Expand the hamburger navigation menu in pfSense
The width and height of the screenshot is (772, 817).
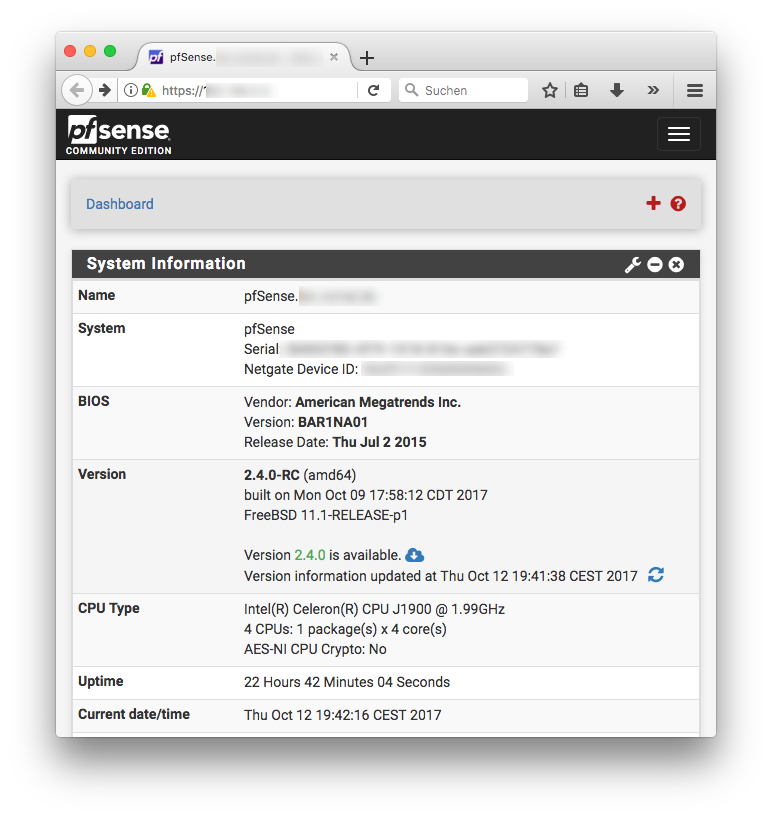click(x=678, y=134)
